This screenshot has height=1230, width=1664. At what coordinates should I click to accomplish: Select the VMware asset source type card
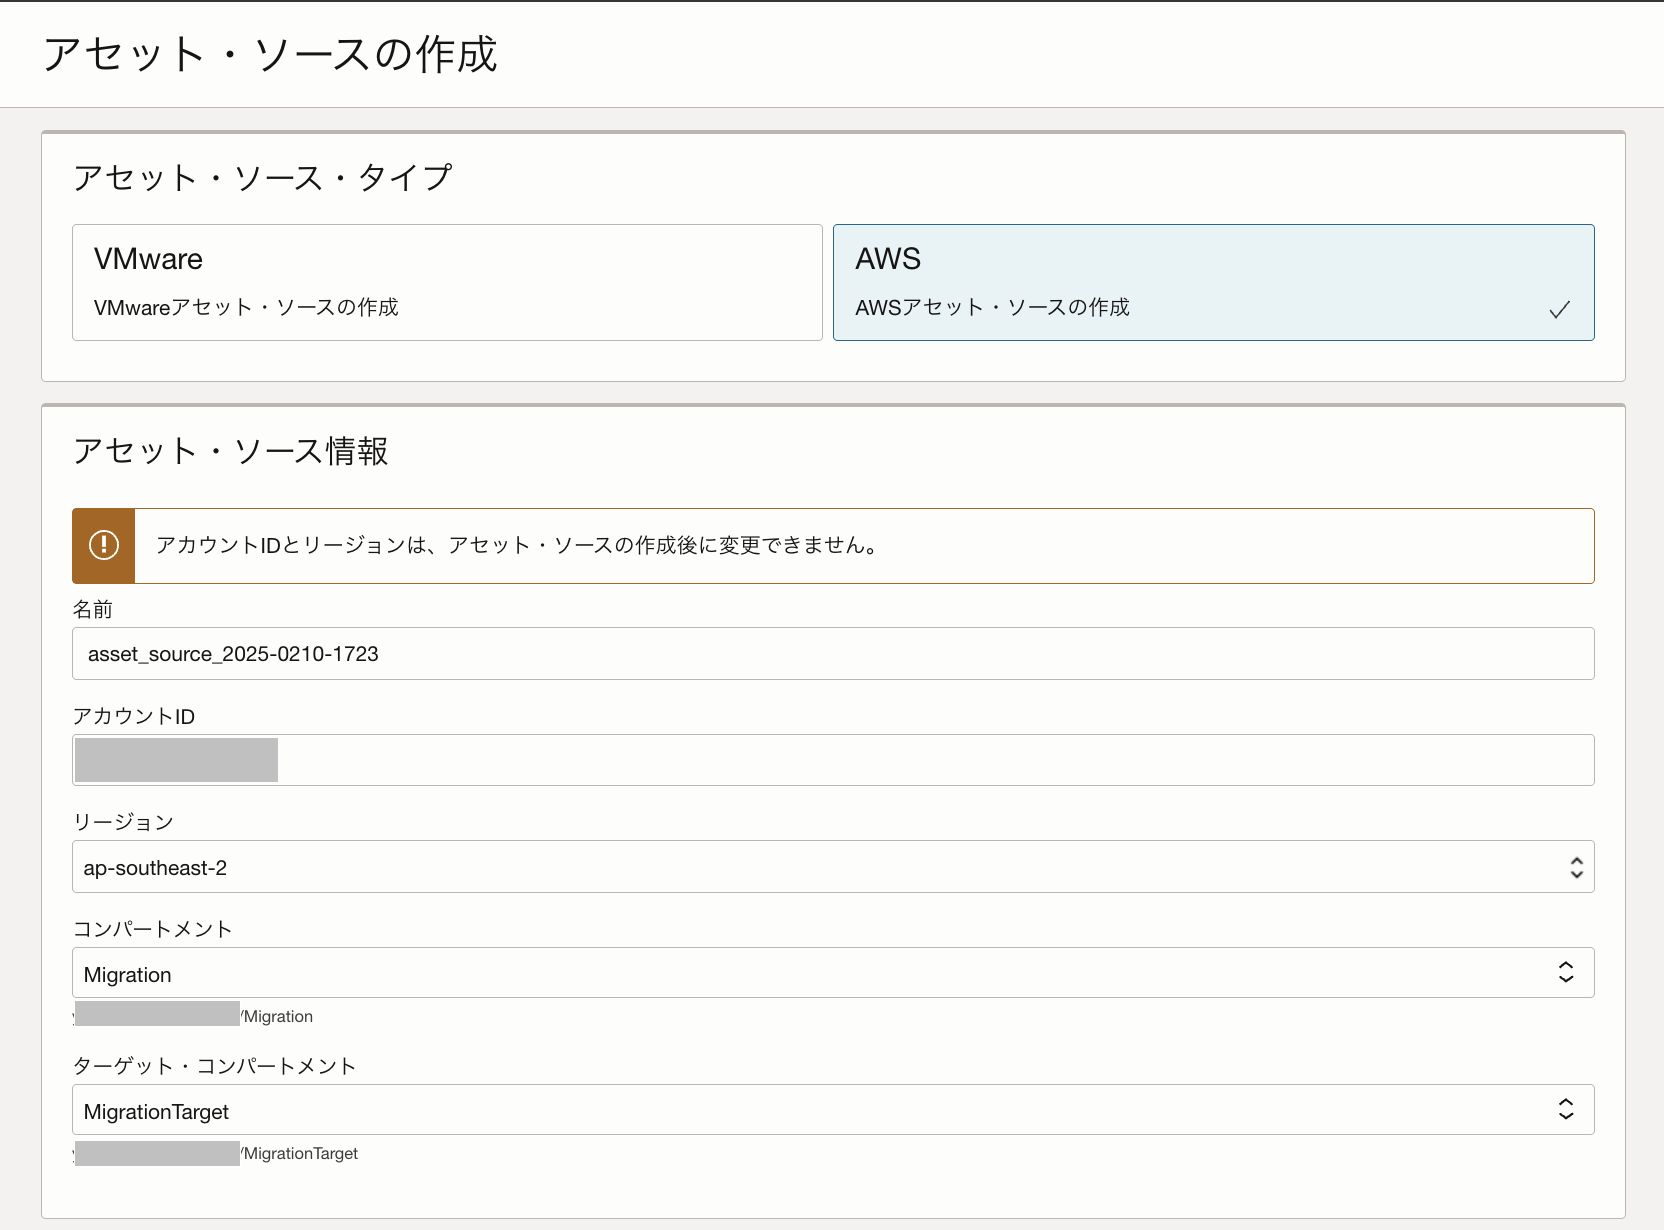(x=447, y=282)
